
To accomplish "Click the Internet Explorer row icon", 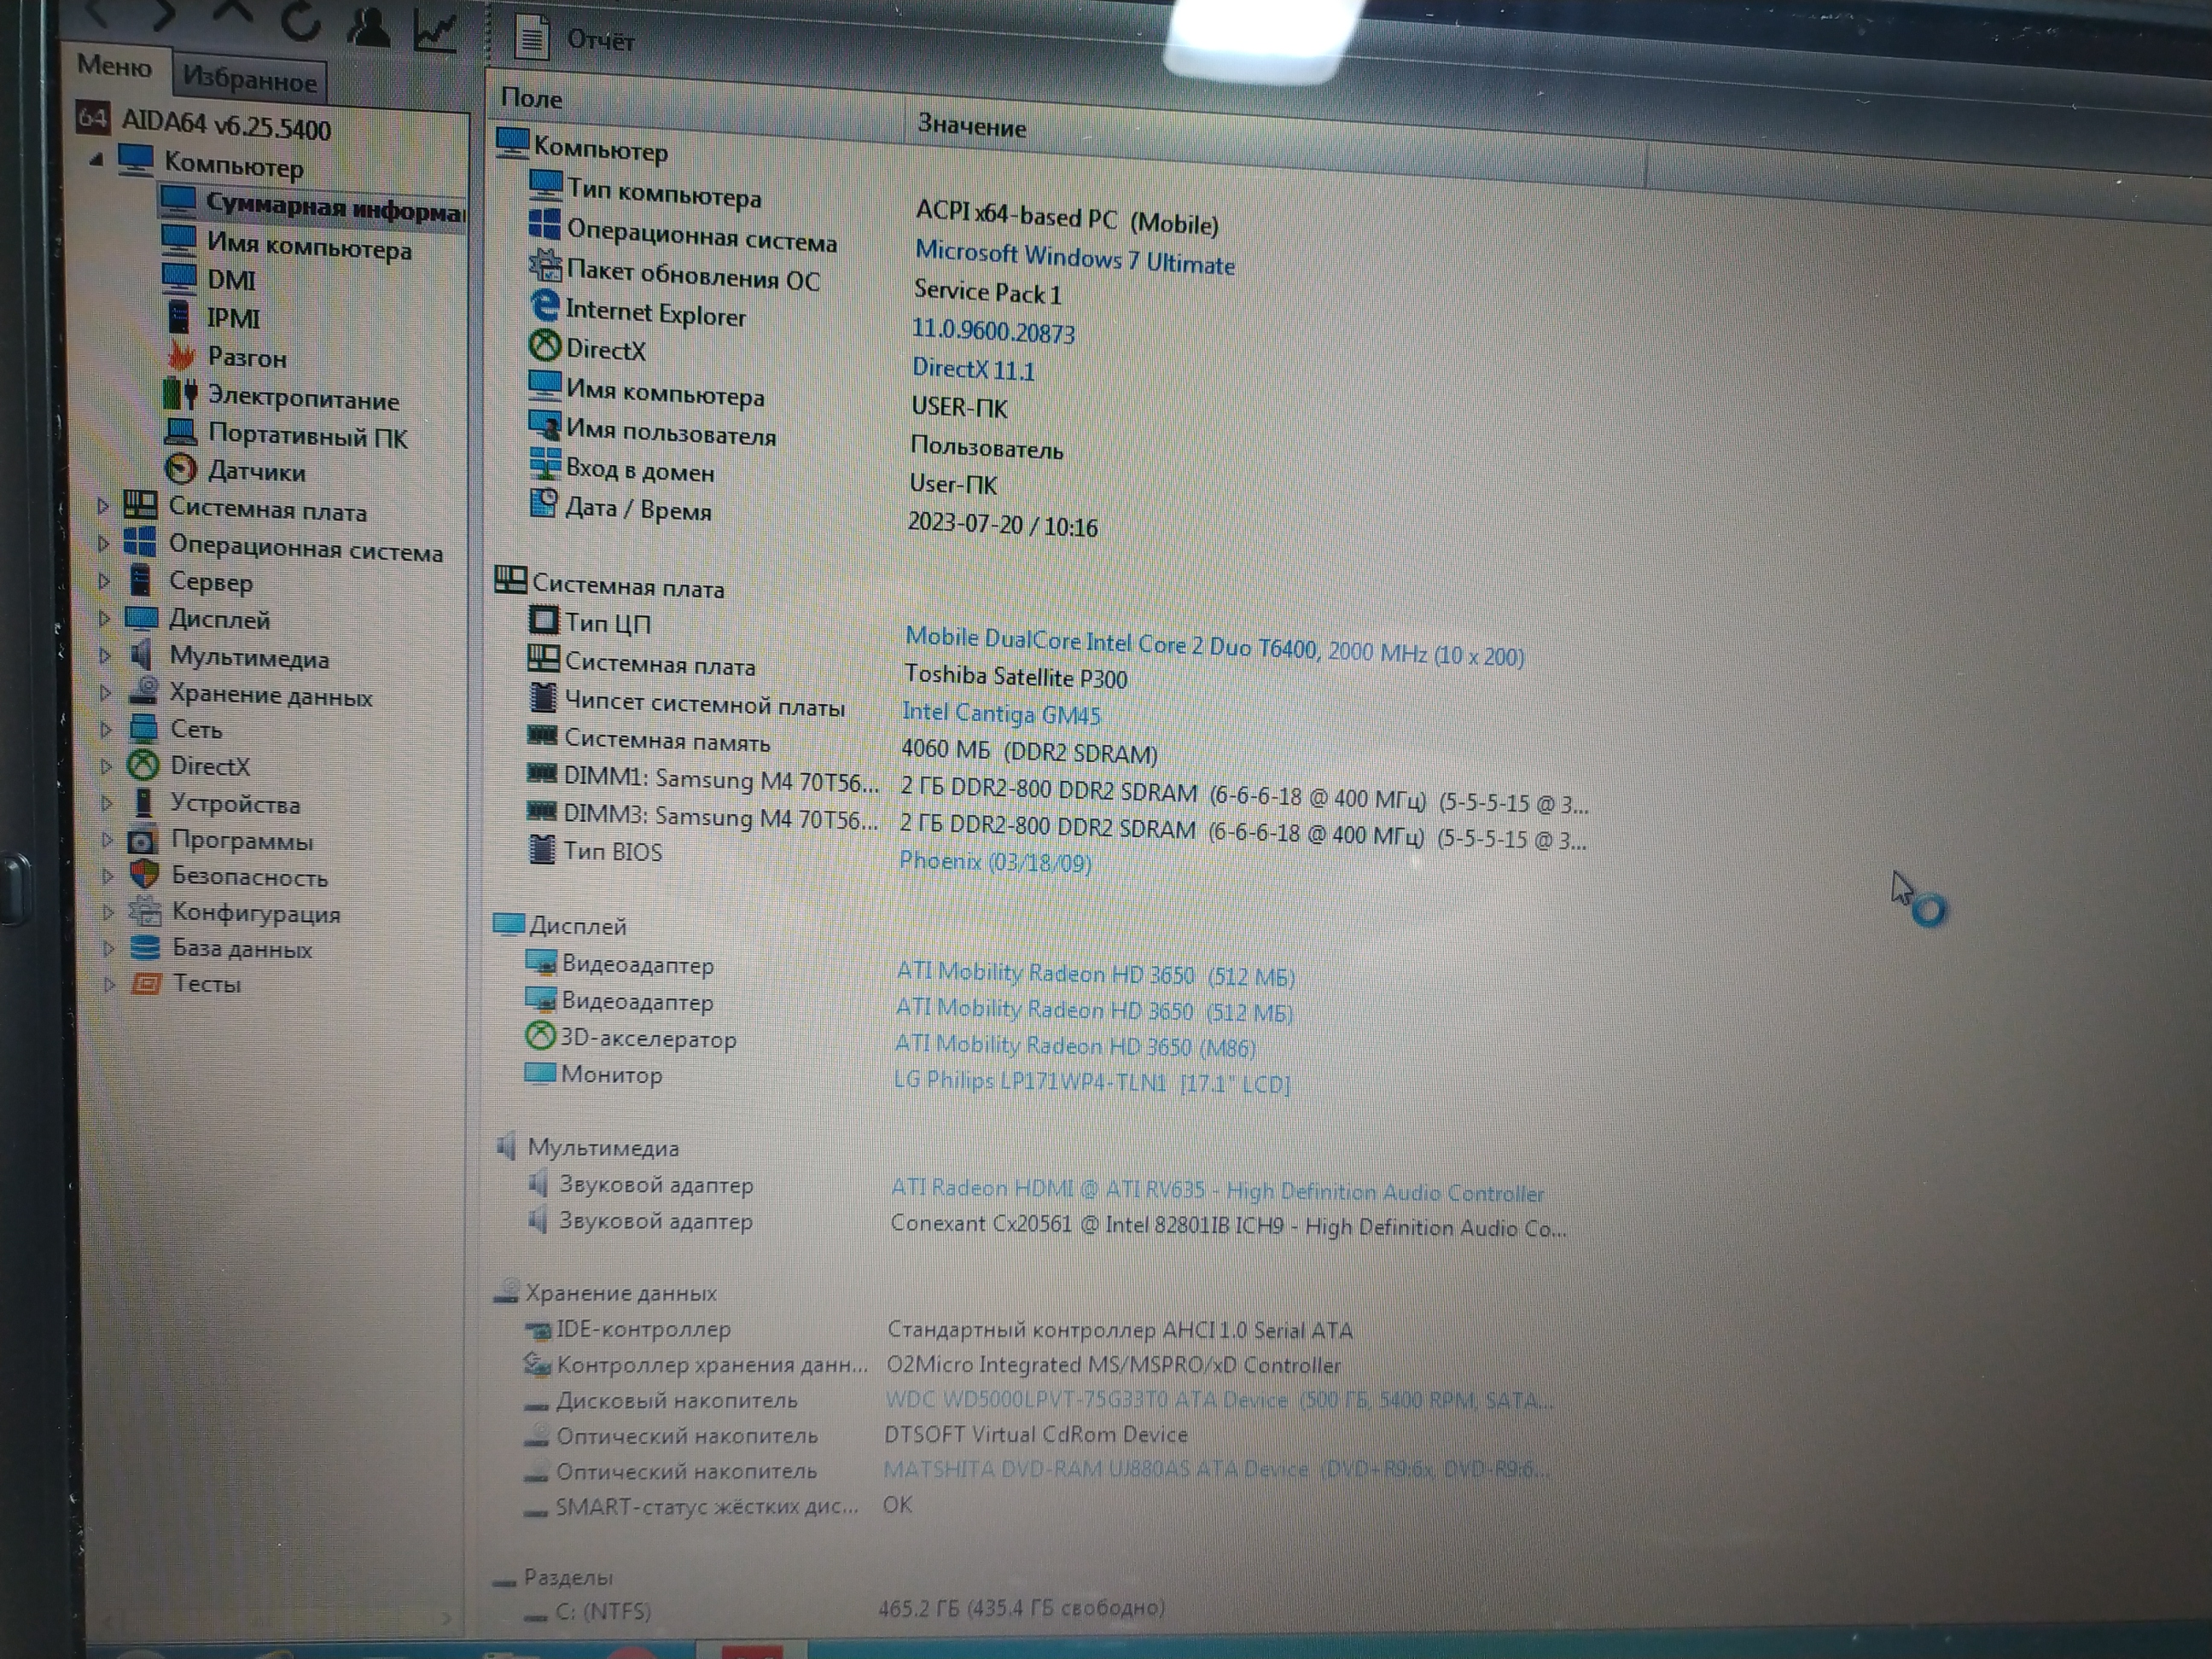I will 545,305.
